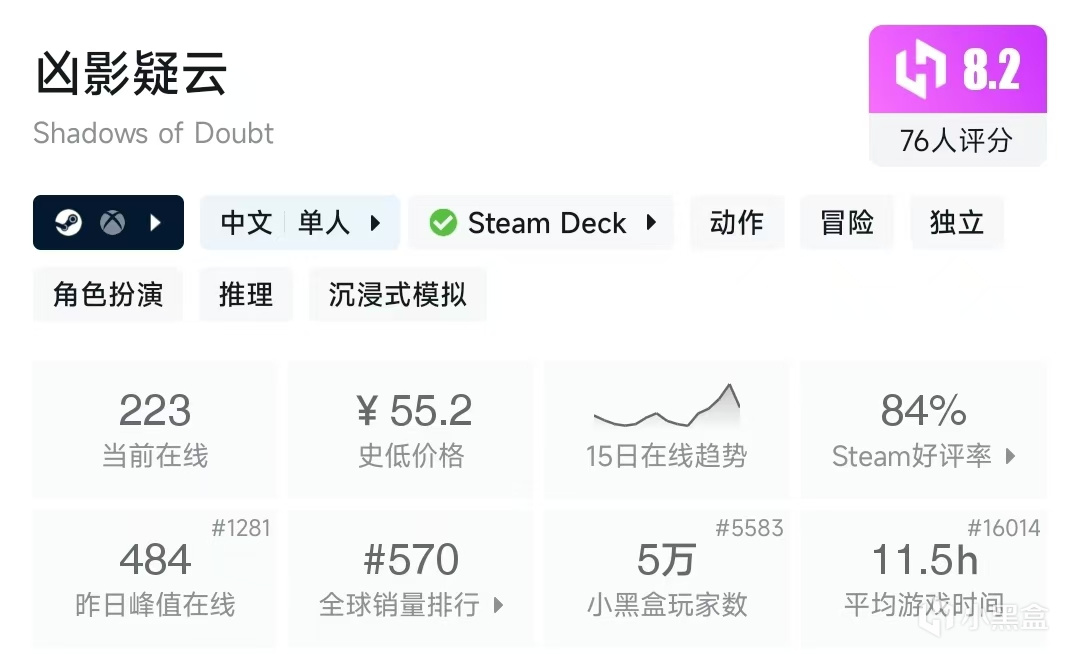
Task: Expand the 中文 单人 language details arrow
Action: pyautogui.click(x=376, y=222)
